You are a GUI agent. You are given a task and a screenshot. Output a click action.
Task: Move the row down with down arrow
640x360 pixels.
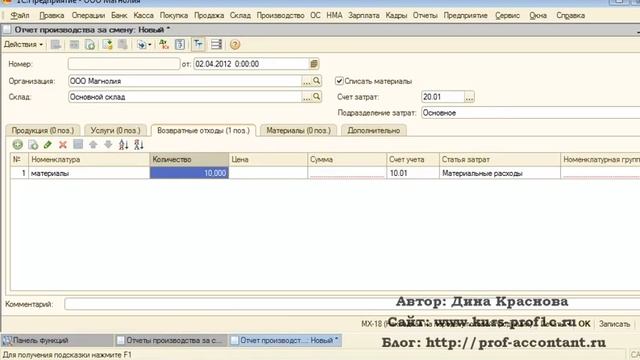[x=108, y=144]
